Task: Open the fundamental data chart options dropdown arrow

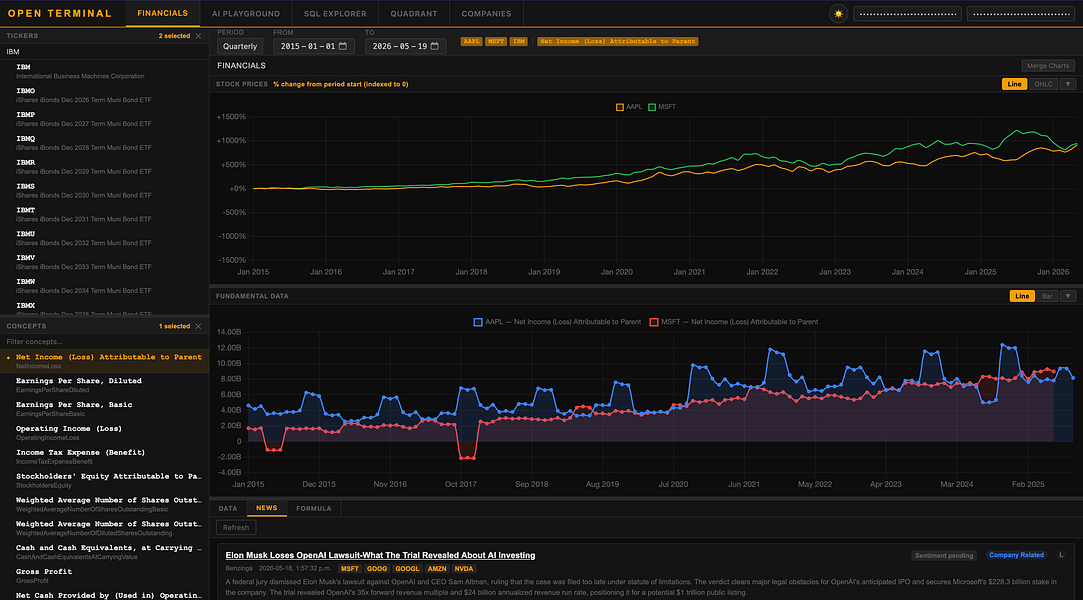Action: (x=1068, y=296)
